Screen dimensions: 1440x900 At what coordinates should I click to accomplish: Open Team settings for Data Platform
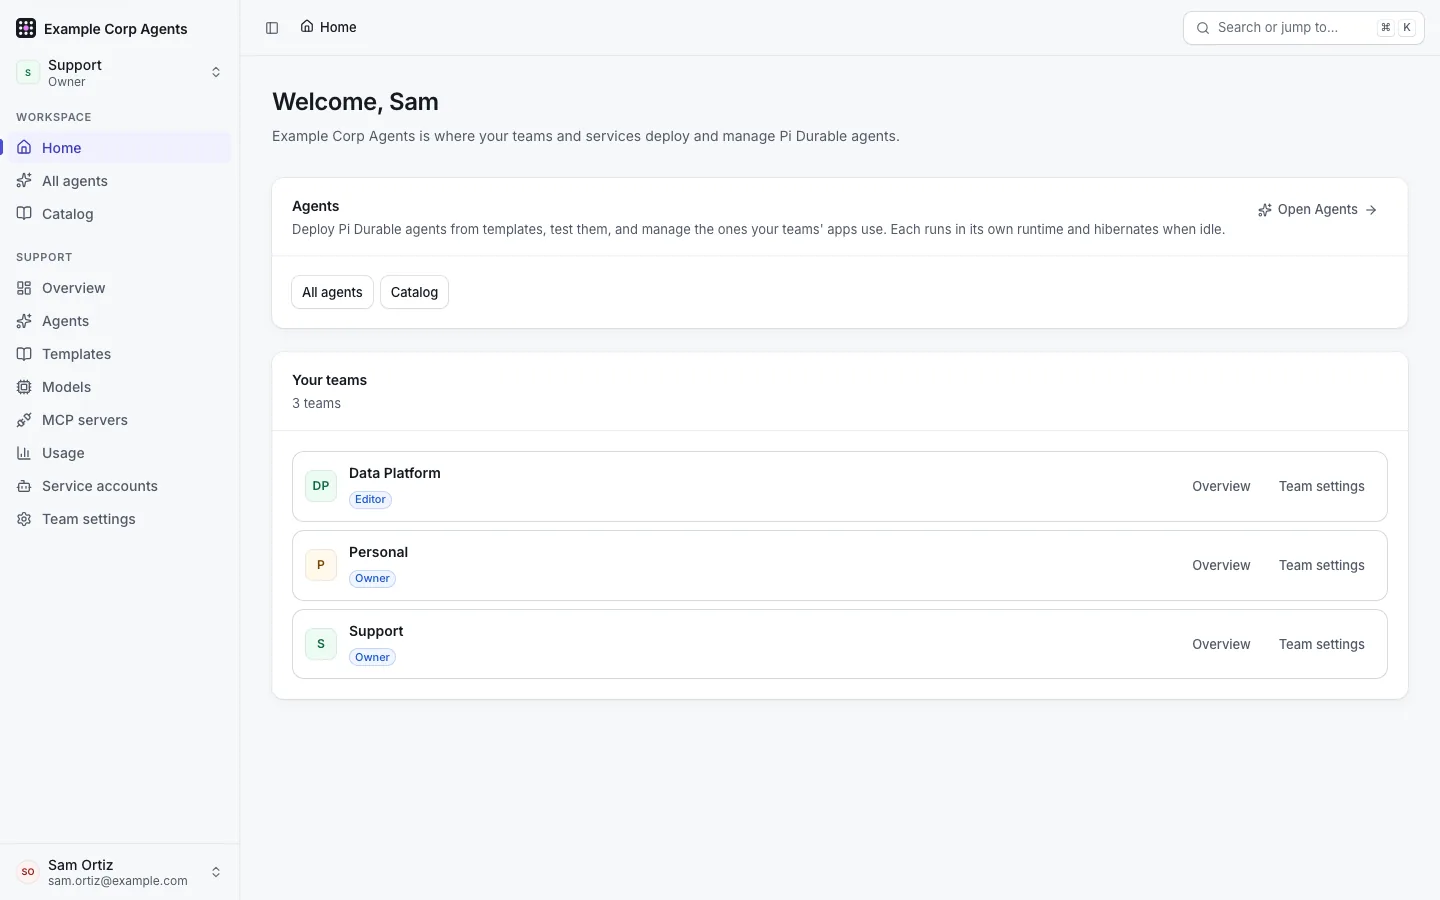pyautogui.click(x=1321, y=486)
